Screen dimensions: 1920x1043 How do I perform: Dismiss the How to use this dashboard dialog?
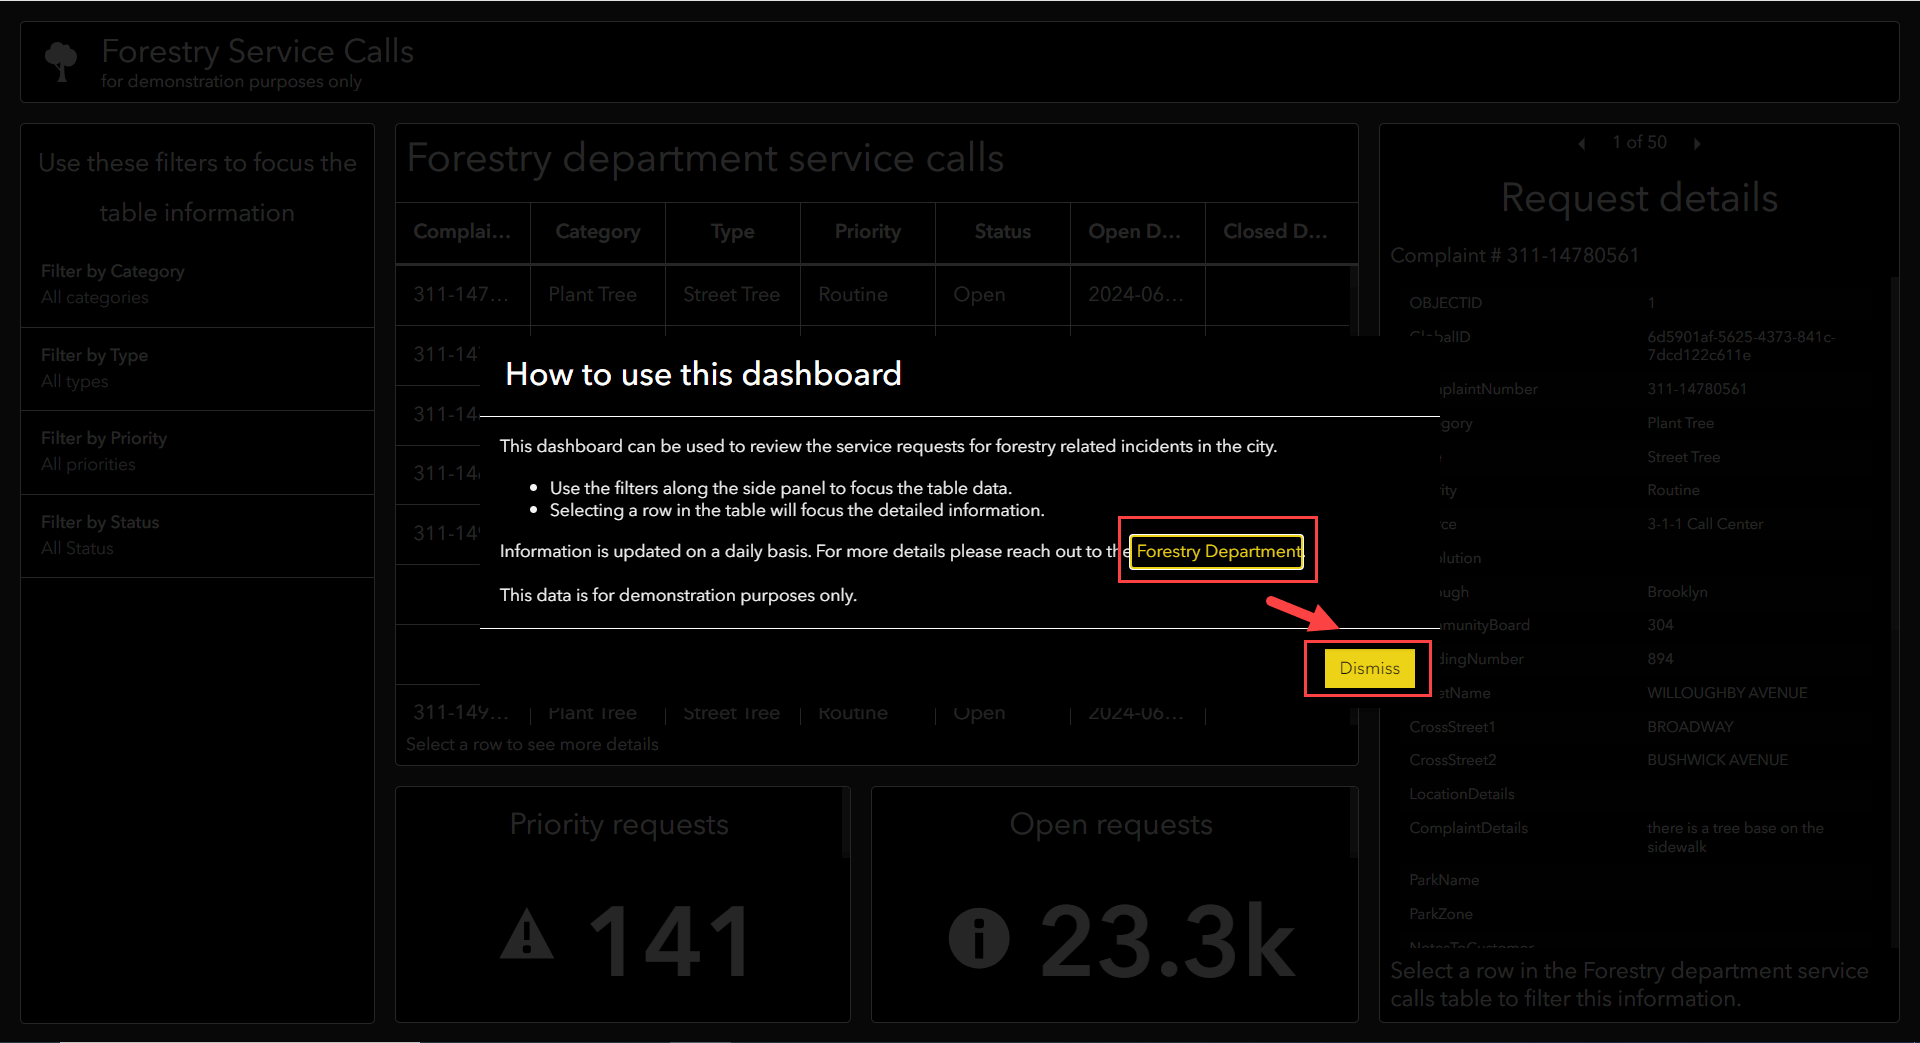(1369, 668)
